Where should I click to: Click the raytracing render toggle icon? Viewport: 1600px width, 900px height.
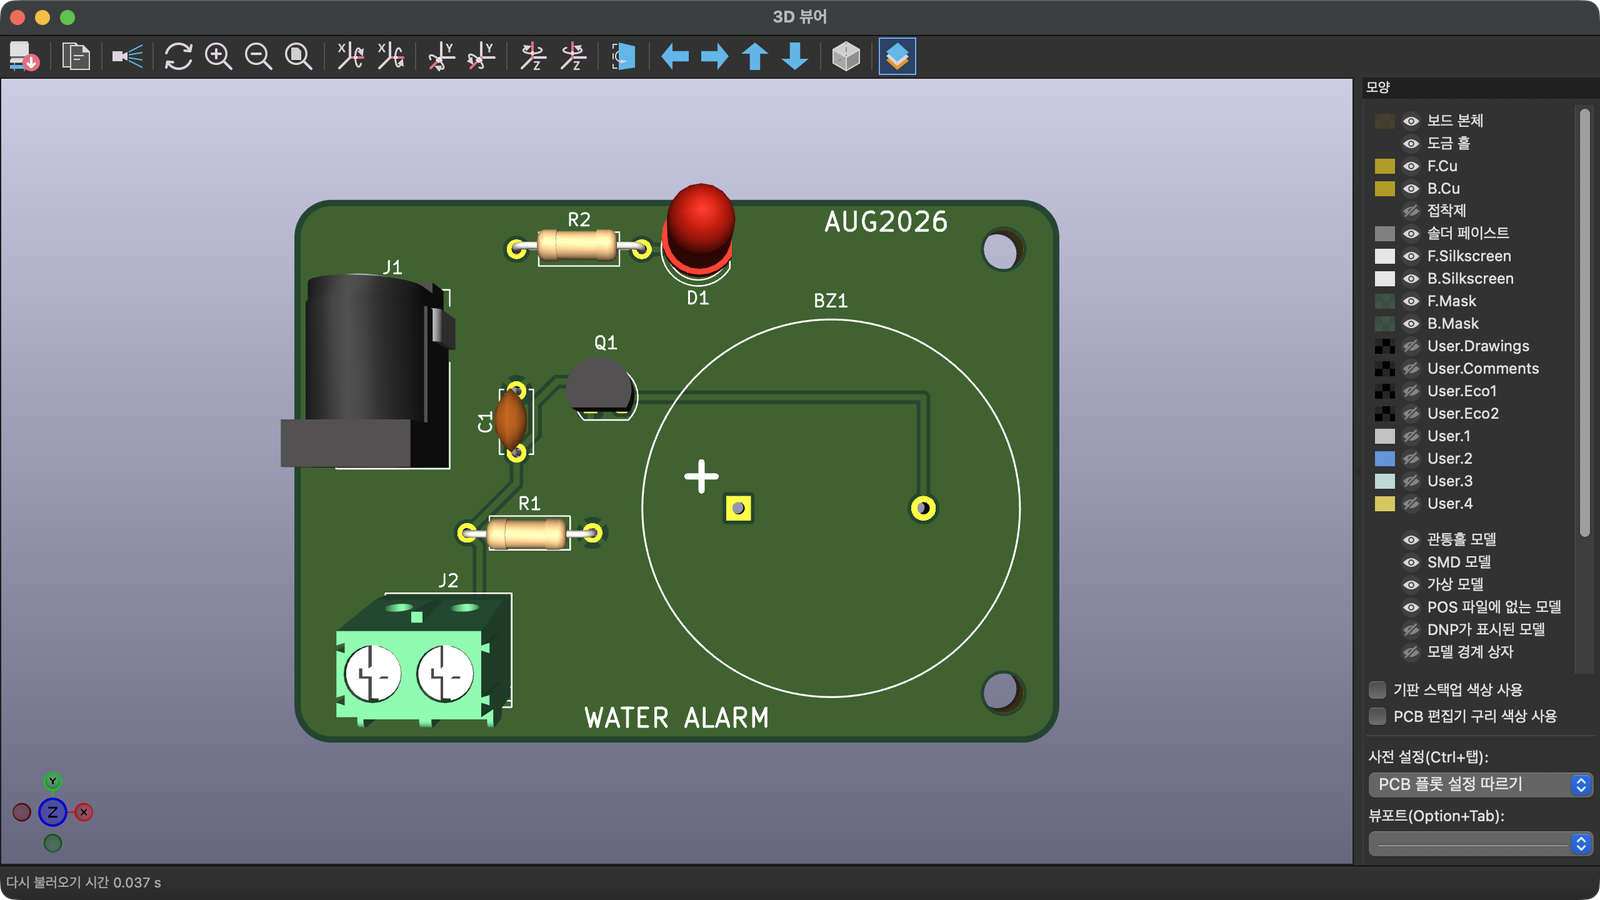point(127,57)
